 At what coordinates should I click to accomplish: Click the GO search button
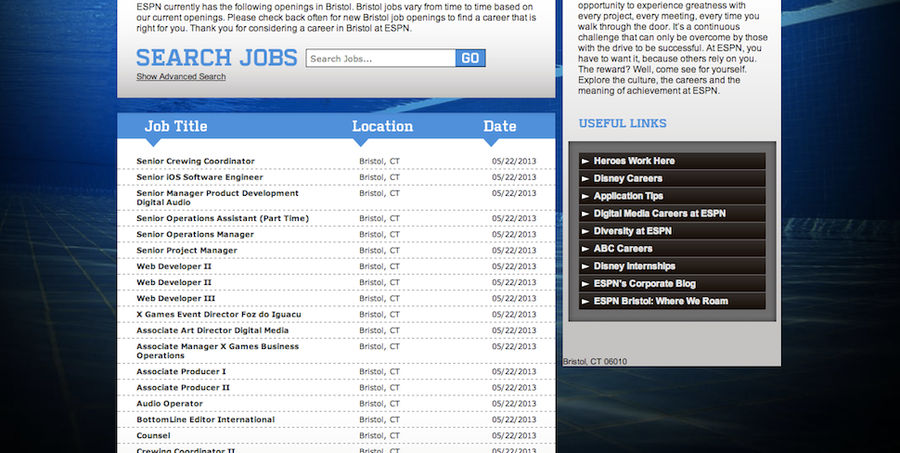click(470, 58)
